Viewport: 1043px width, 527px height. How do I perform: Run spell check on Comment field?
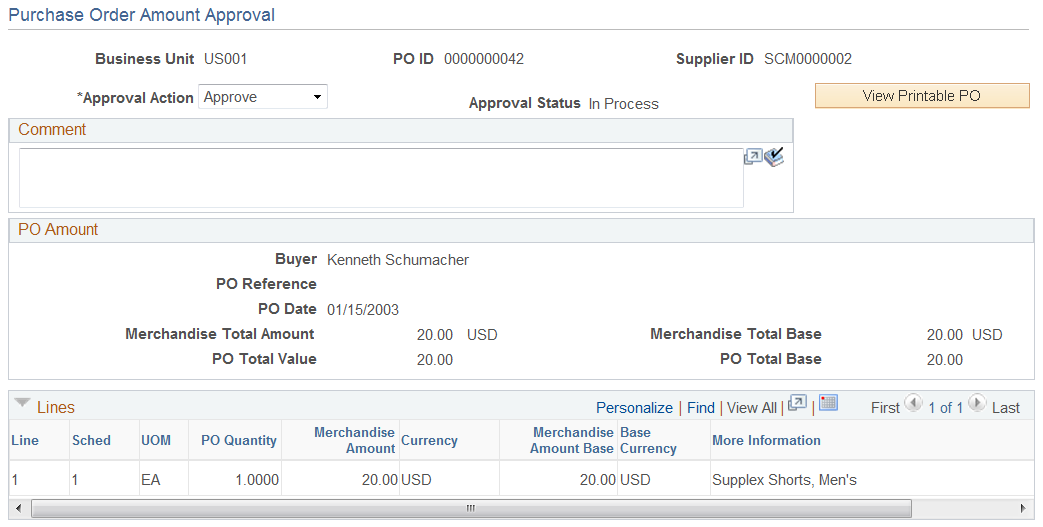774,157
